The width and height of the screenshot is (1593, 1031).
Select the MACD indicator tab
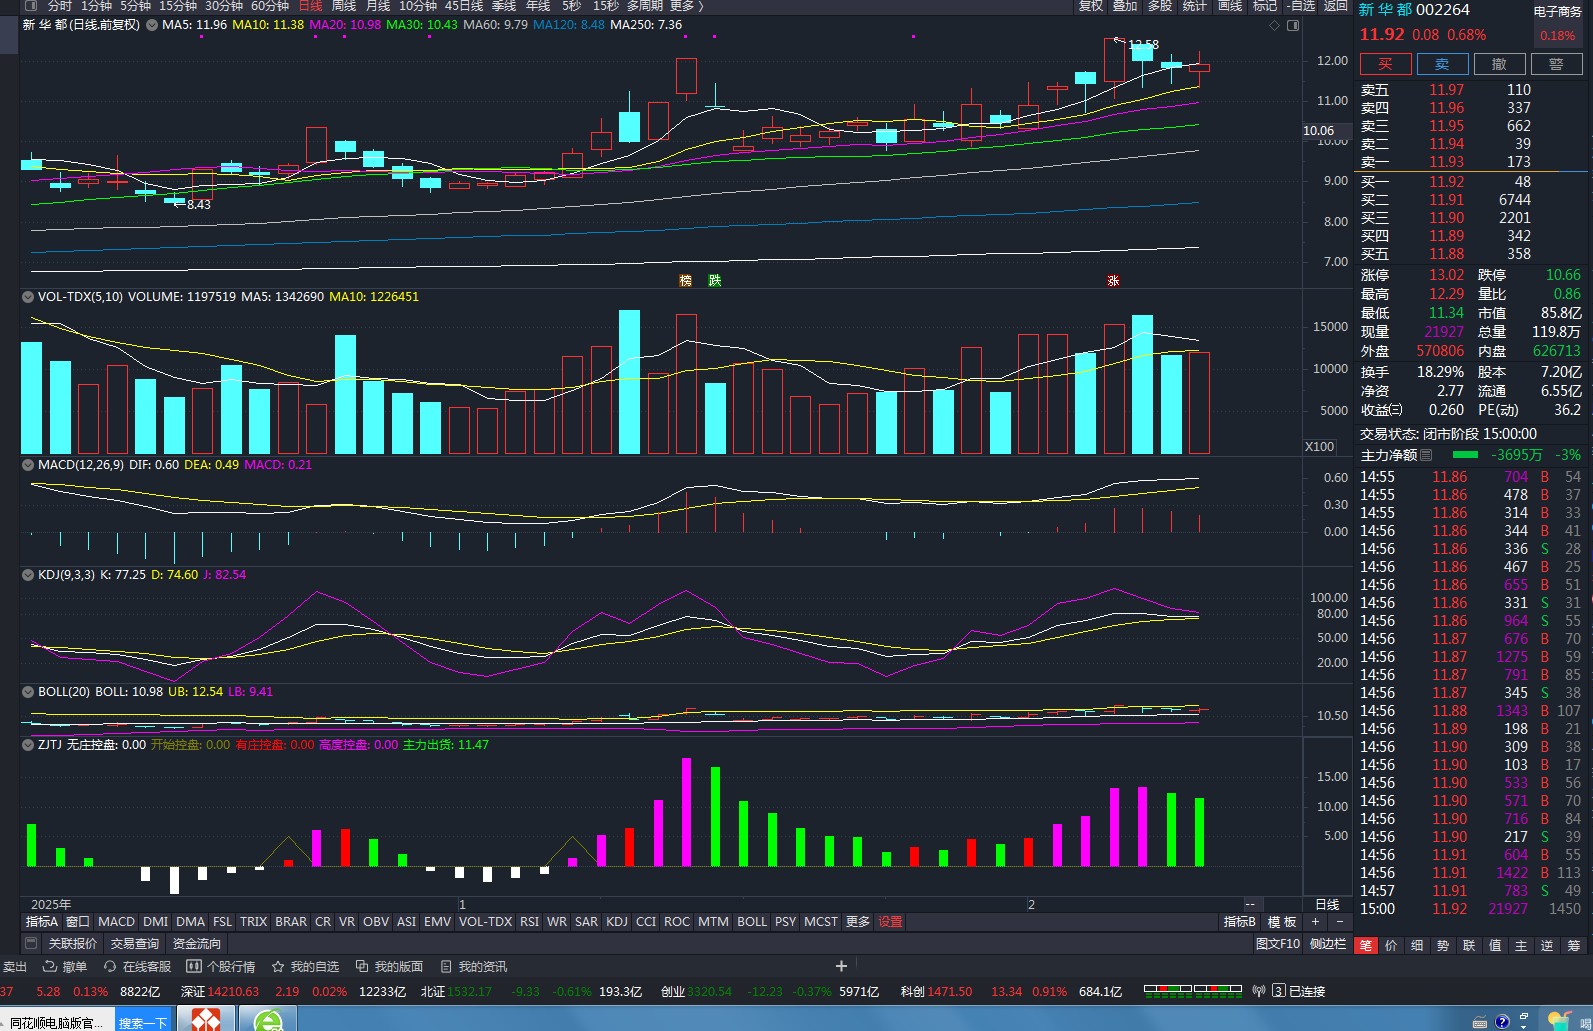click(x=116, y=922)
